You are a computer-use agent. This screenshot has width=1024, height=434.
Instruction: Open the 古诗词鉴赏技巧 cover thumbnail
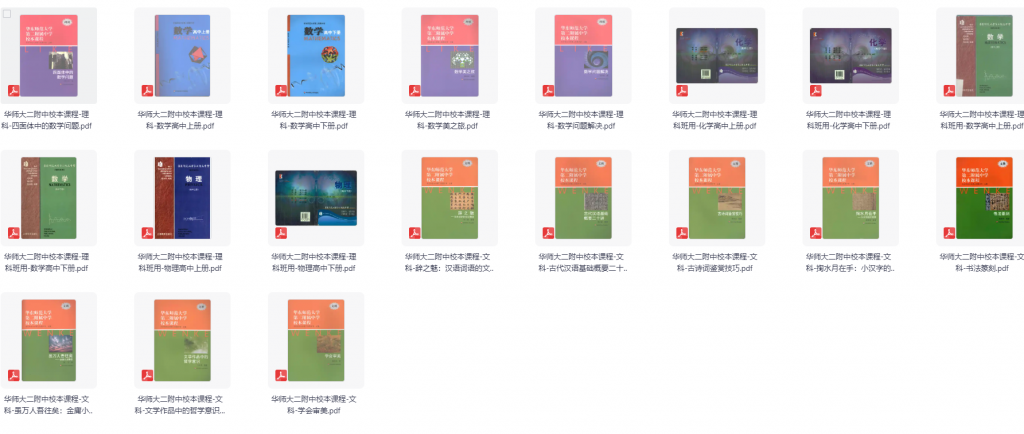[x=717, y=198]
